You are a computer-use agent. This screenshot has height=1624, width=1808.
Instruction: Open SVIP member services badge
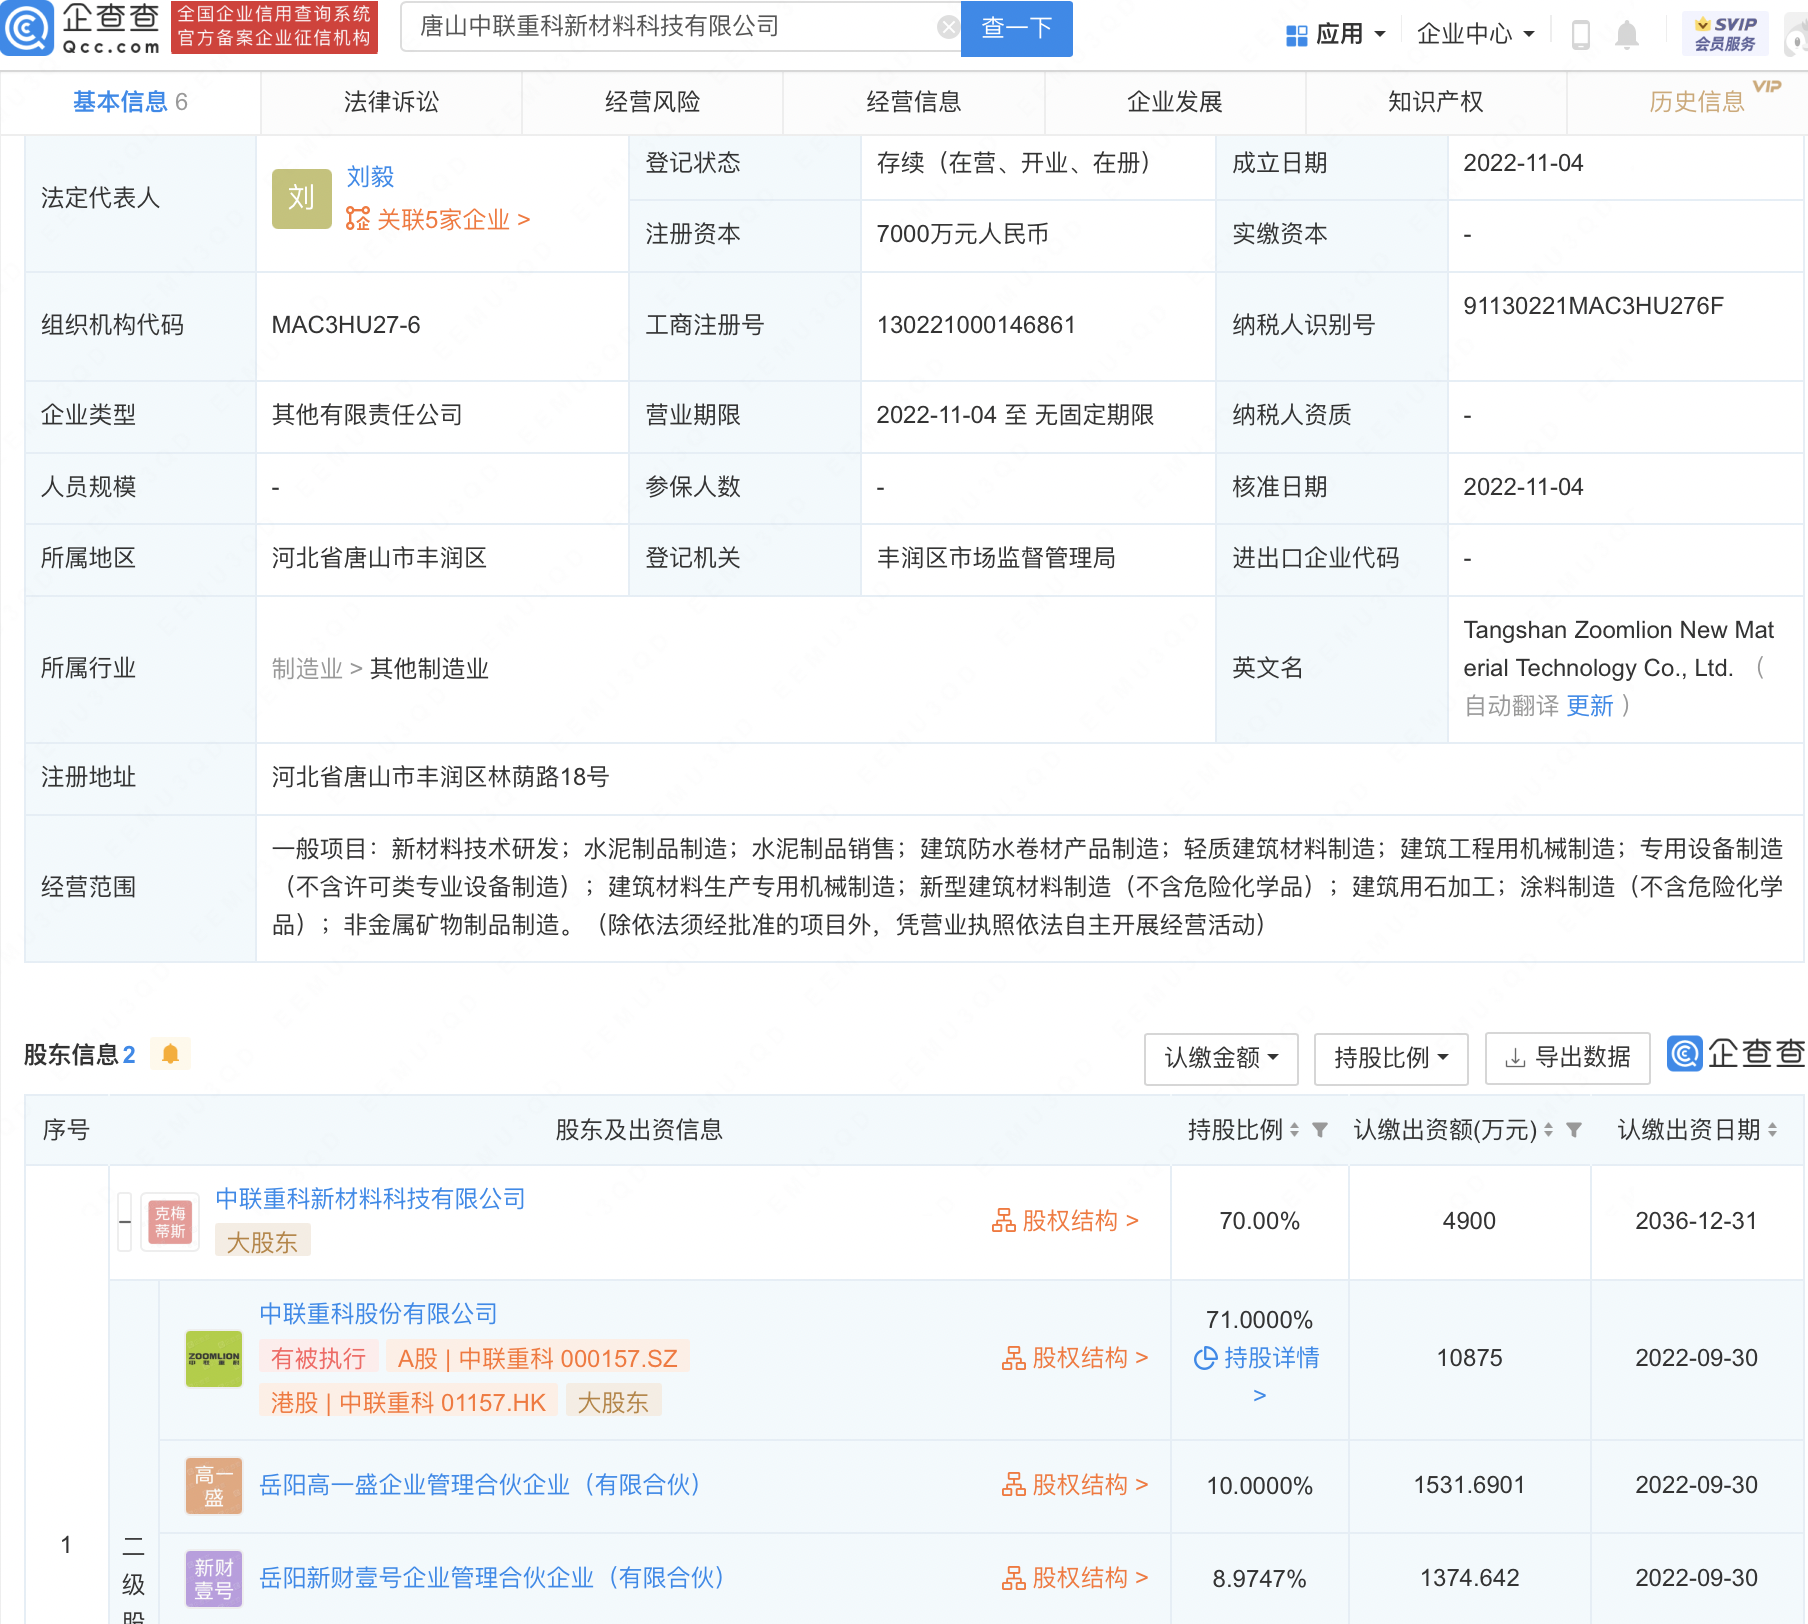1726,34
